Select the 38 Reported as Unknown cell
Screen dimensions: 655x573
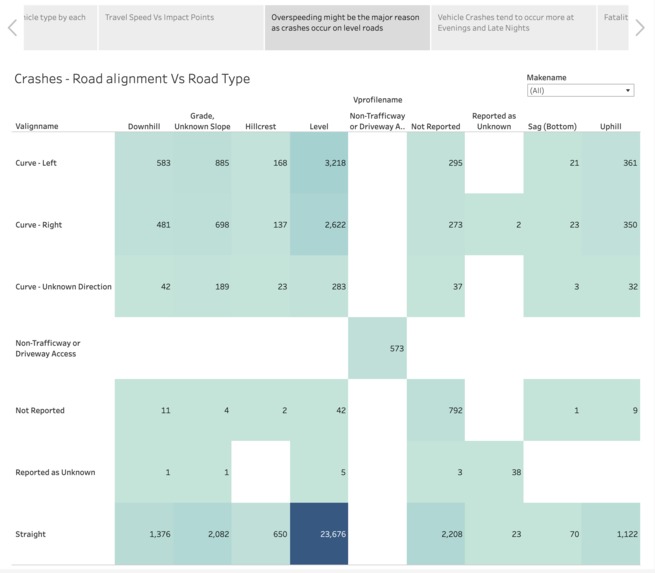494,472
